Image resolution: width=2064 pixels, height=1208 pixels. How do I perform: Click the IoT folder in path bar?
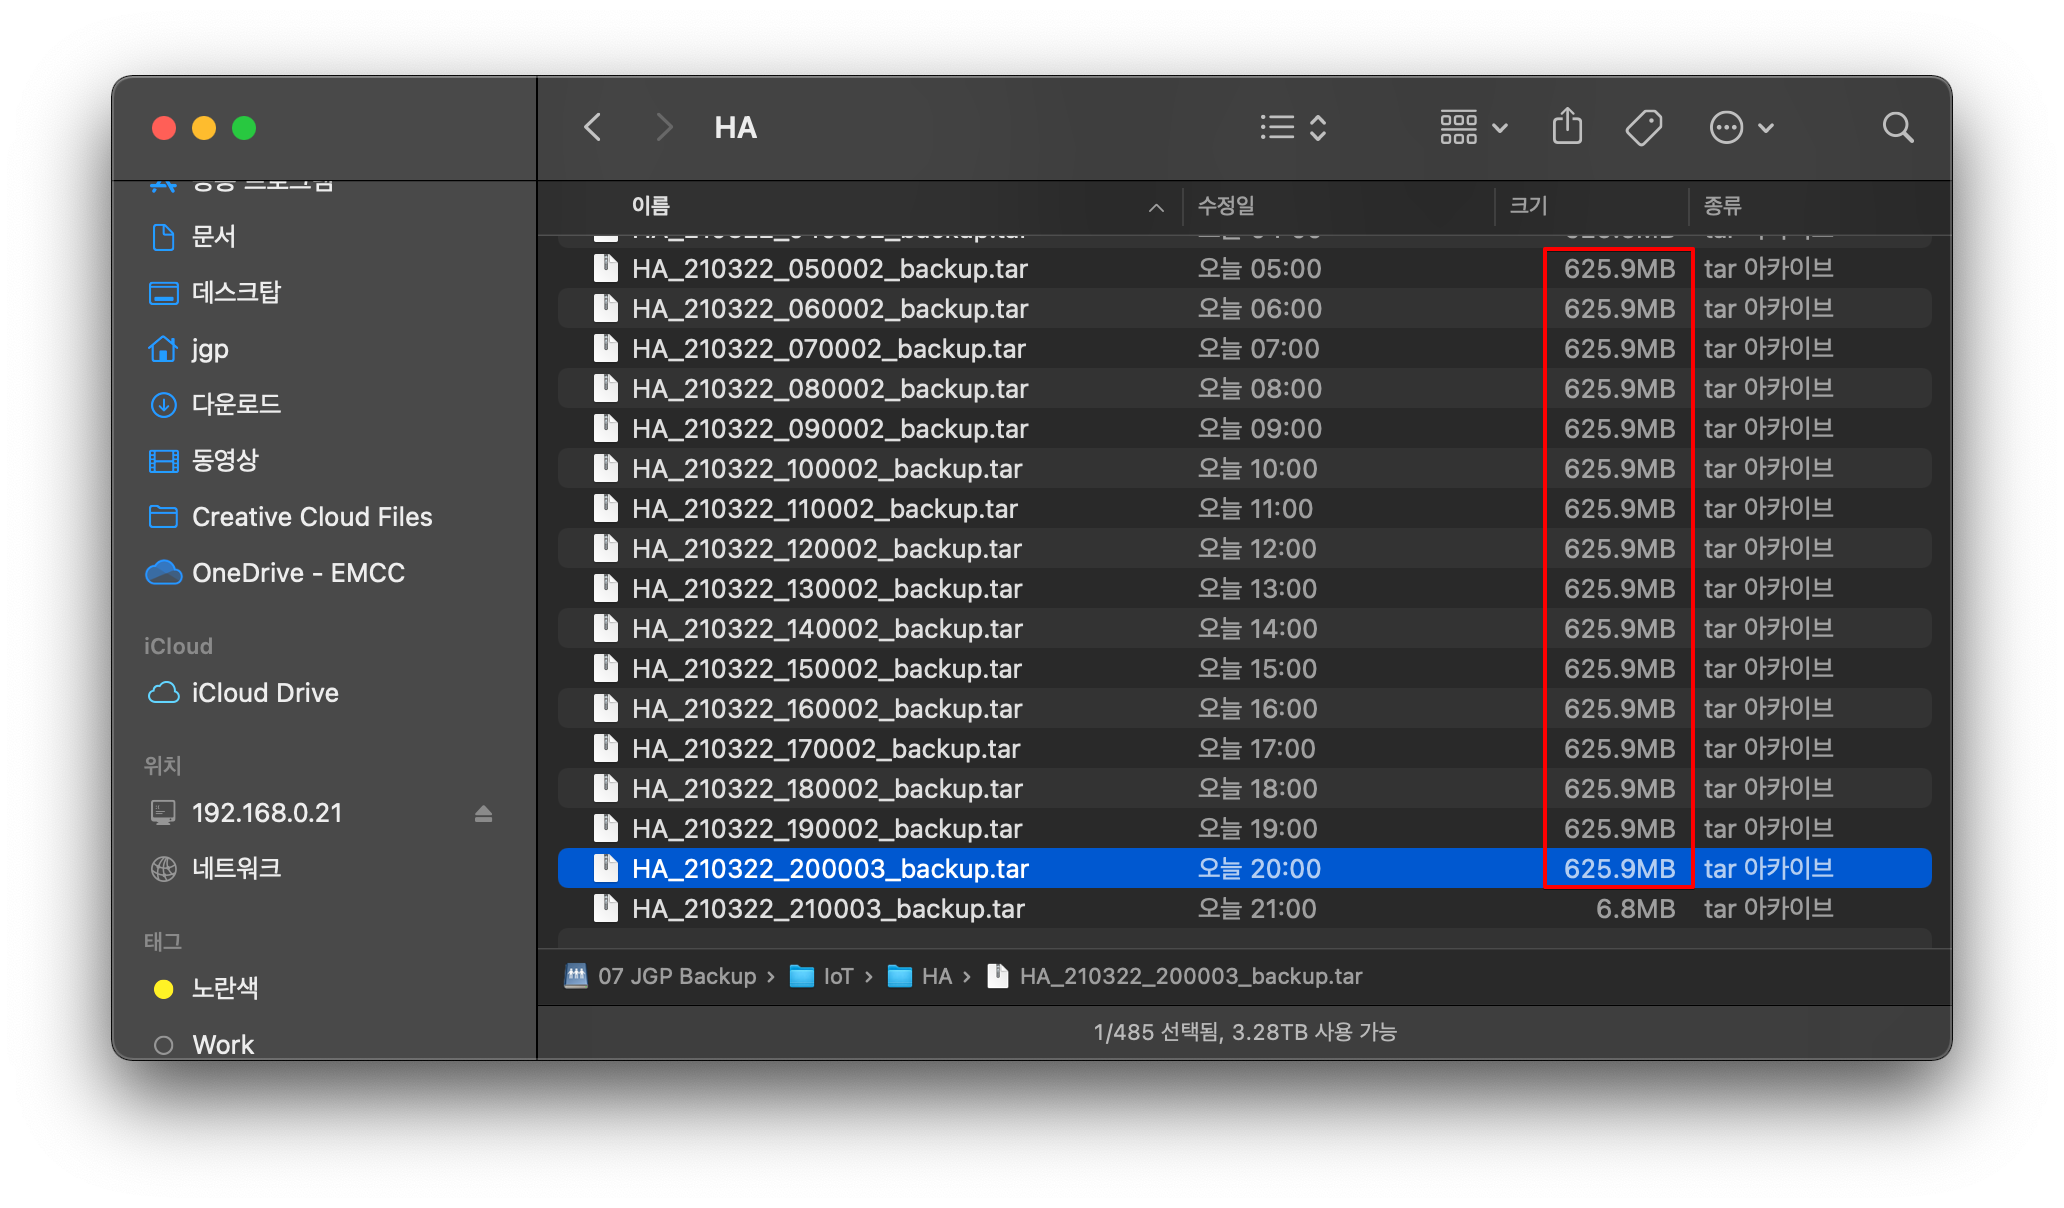[837, 977]
